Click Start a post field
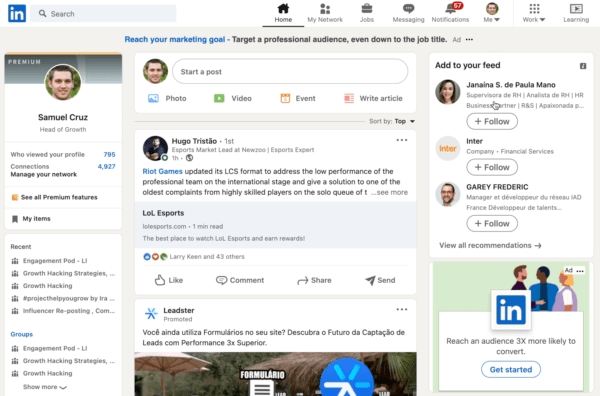This screenshot has height=396, width=600. [x=290, y=72]
